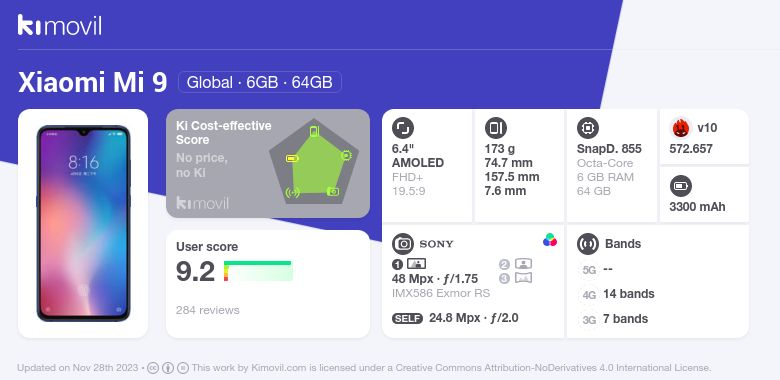The width and height of the screenshot is (780, 380).
Task: Click the user score rating bar
Action: [258, 271]
